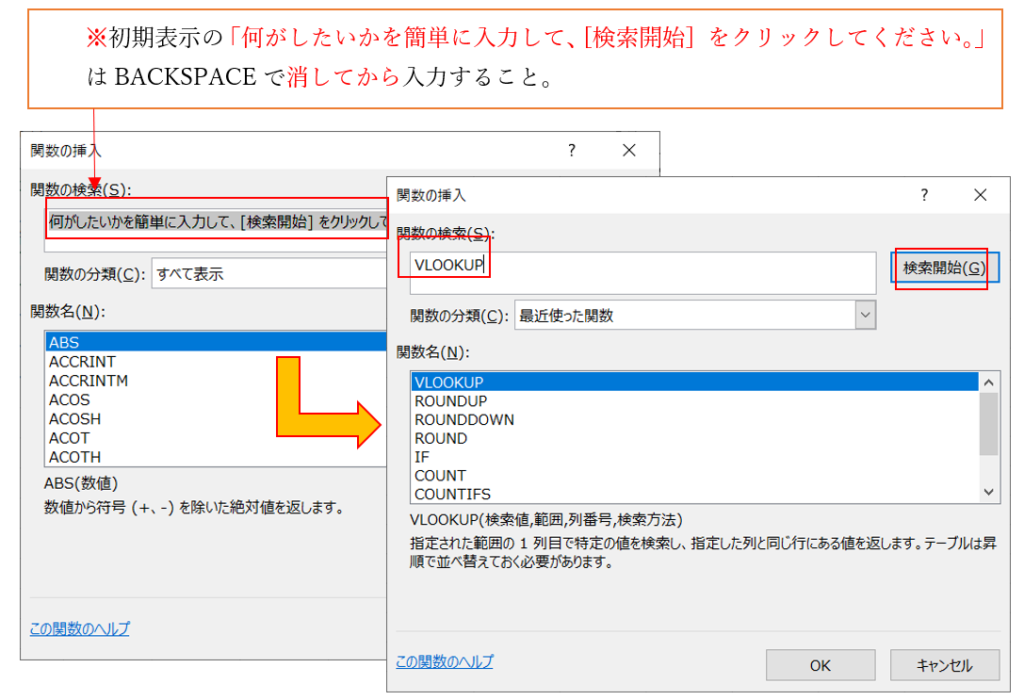Open 関数の分類 dropdown showing 最近使った関数
Viewport: 1024px width, 700px height.
(x=695, y=316)
